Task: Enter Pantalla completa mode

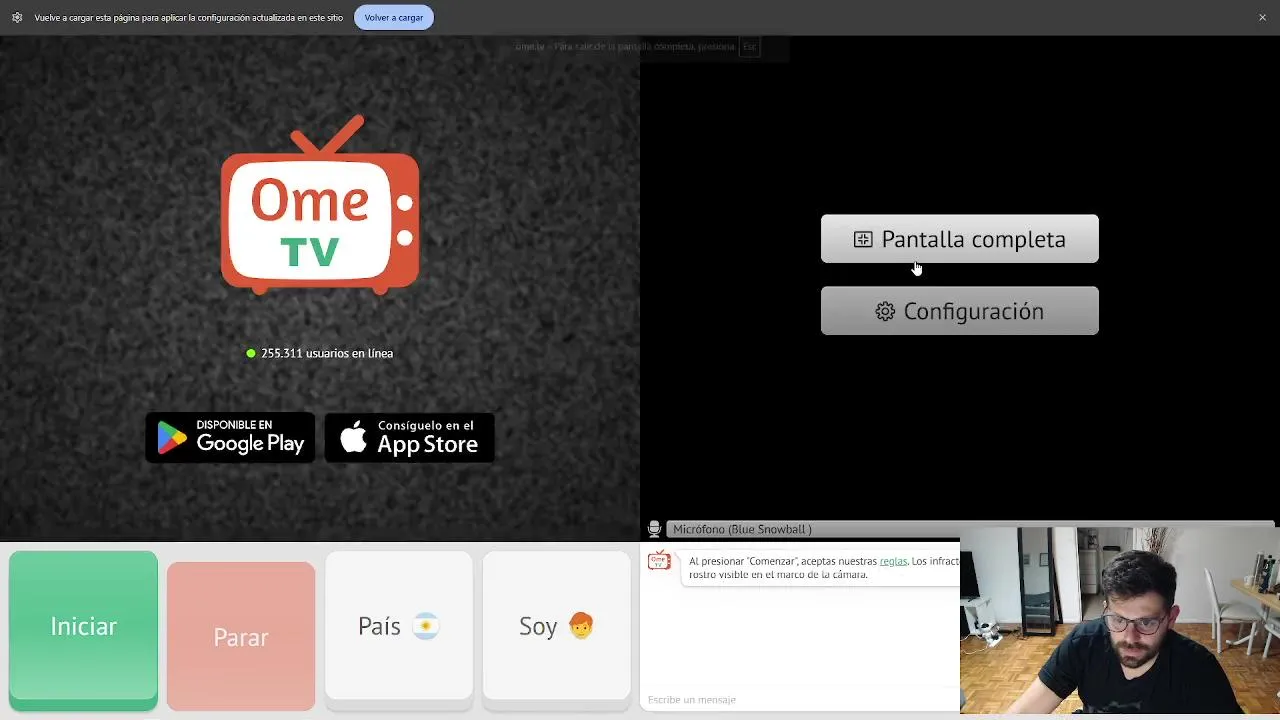Action: click(959, 239)
